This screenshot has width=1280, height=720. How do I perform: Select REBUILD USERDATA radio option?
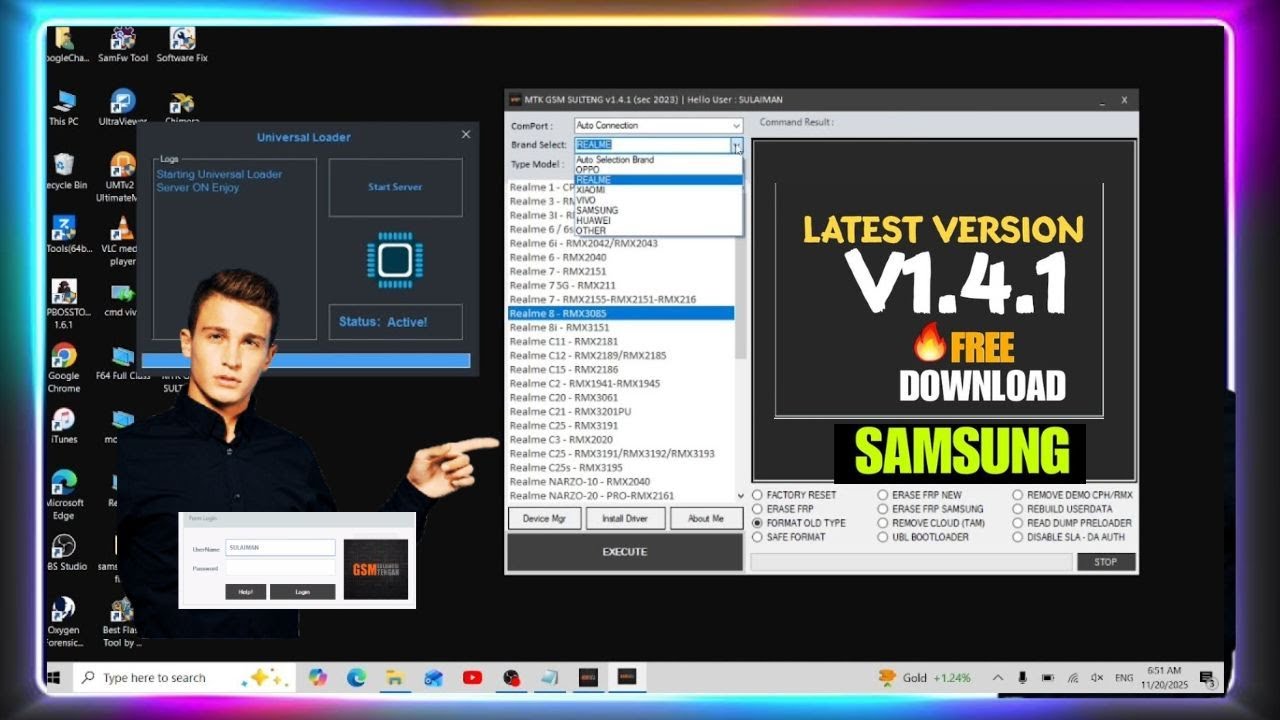click(x=1062, y=509)
